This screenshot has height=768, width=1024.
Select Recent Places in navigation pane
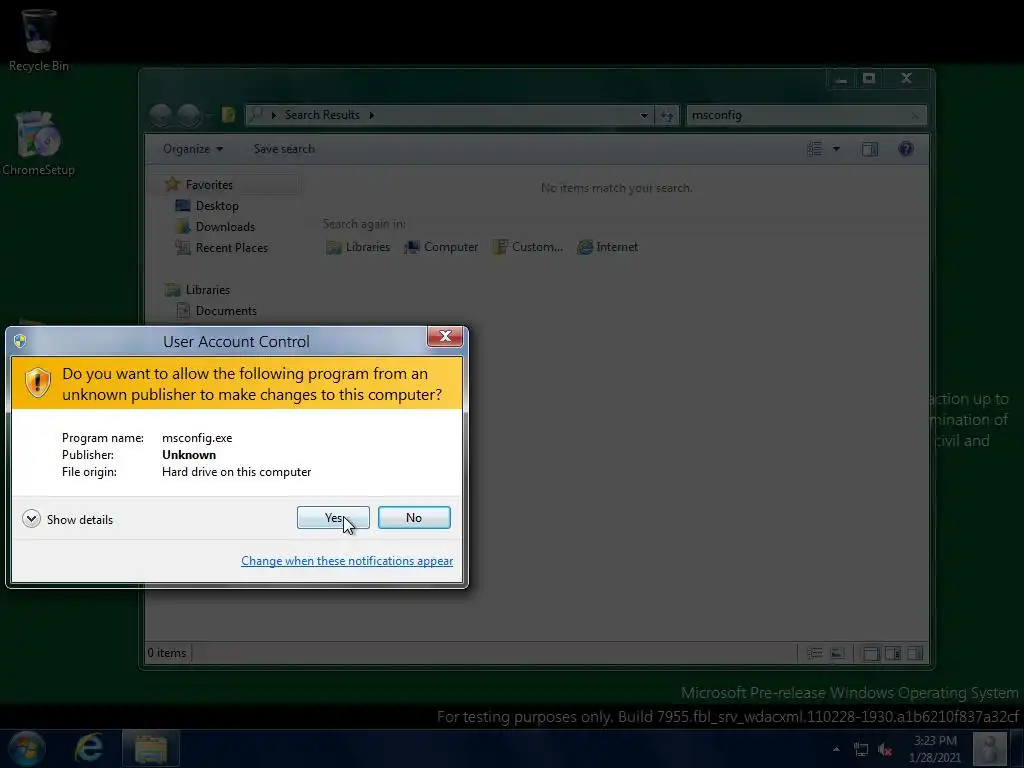point(231,248)
